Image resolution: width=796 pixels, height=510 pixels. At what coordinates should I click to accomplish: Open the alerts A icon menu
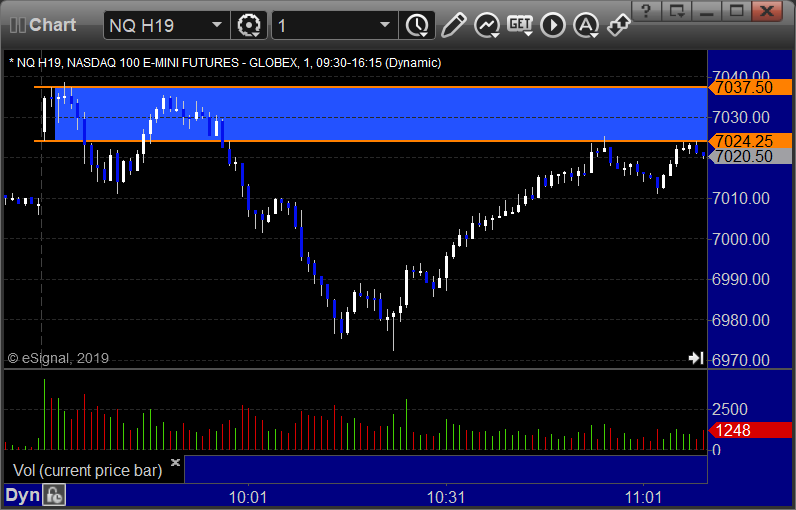tap(586, 25)
